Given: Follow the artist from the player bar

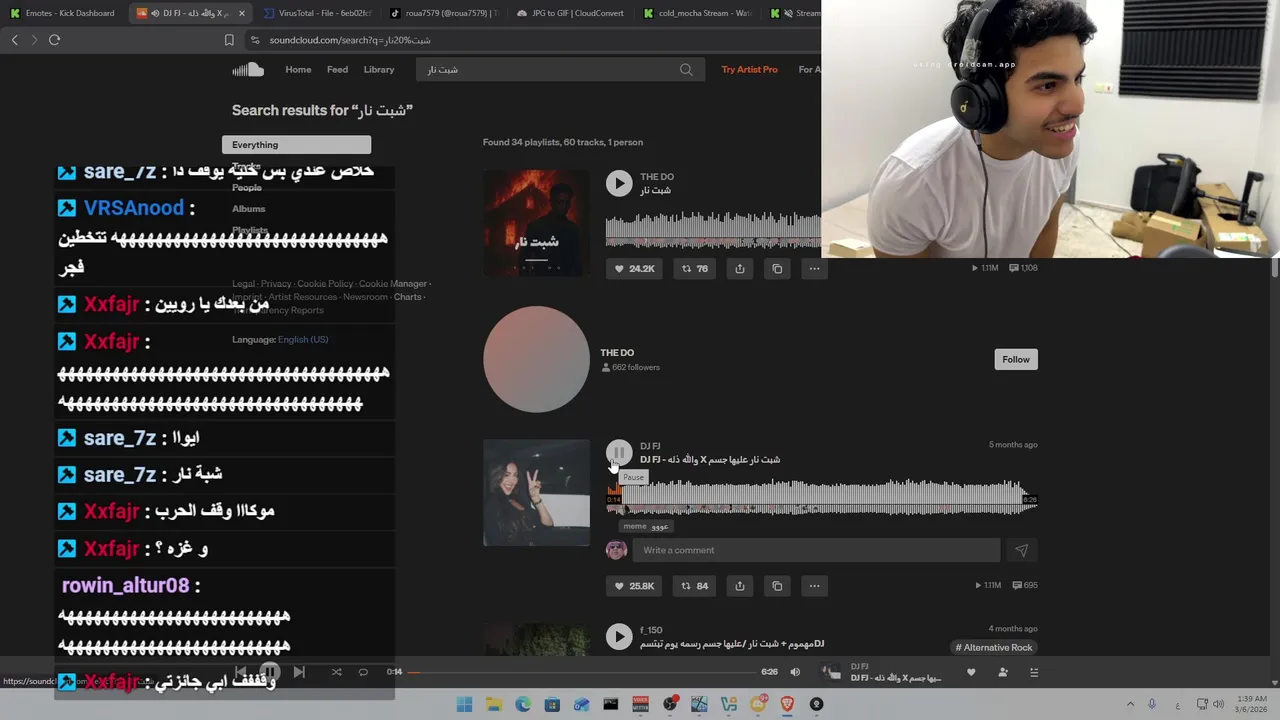Looking at the screenshot, I should point(1003,672).
